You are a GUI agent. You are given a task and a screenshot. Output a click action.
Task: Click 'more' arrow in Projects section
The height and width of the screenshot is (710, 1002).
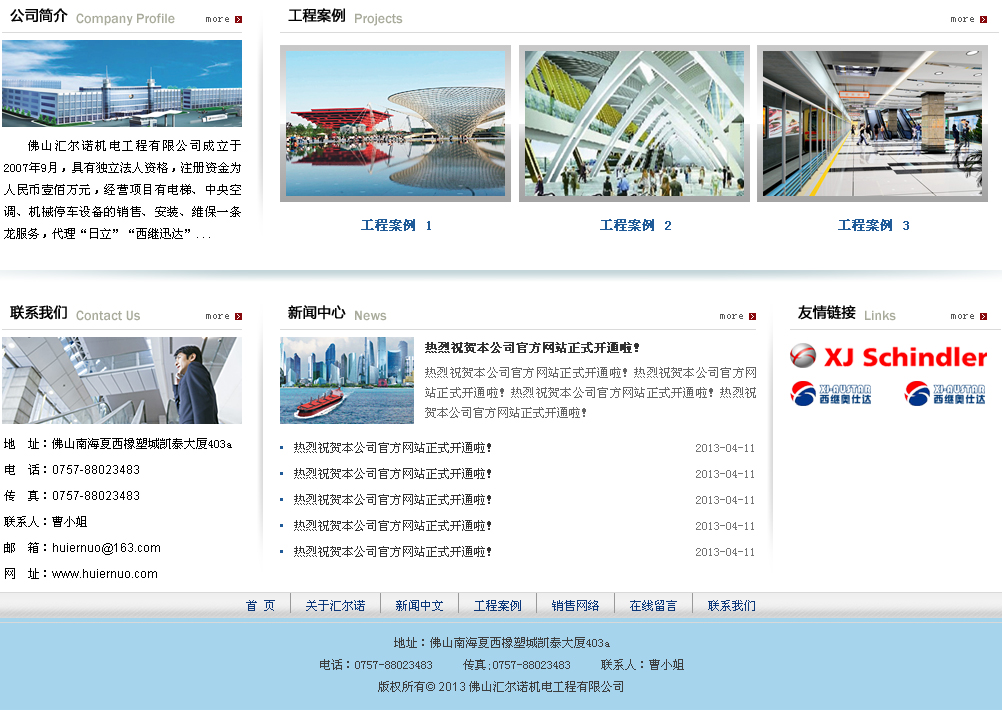968,19
